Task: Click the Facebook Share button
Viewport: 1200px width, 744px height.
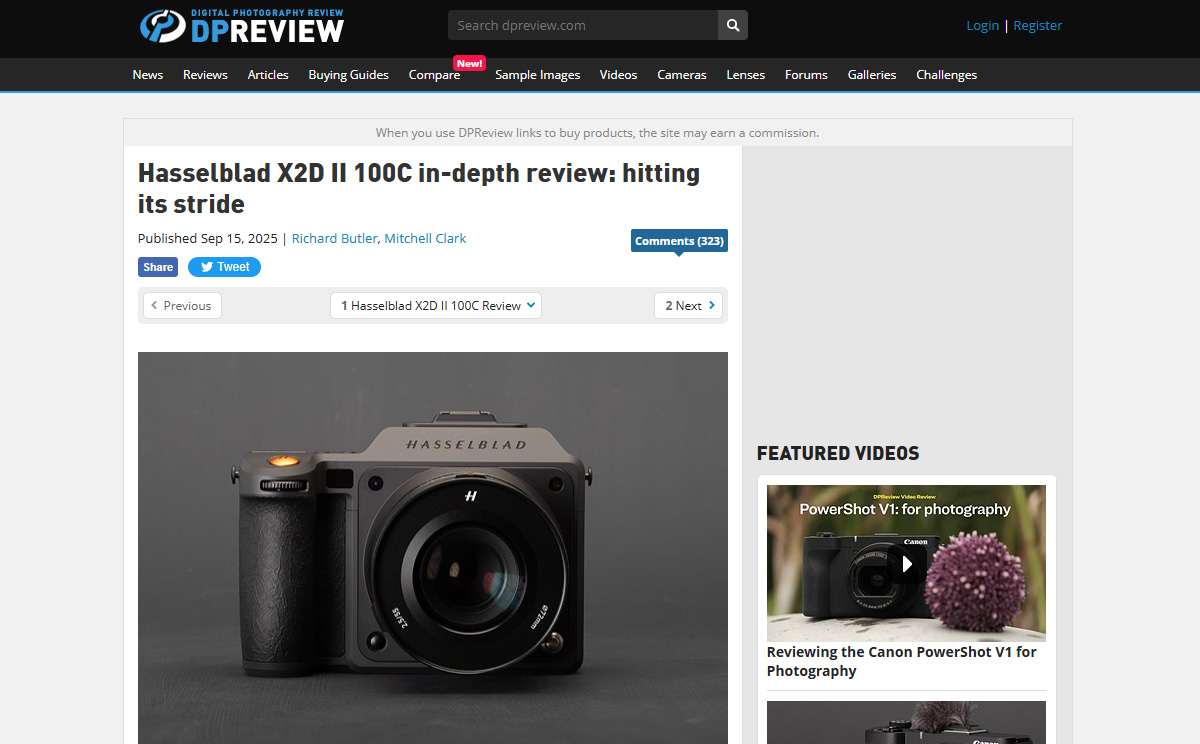Action: (x=158, y=267)
